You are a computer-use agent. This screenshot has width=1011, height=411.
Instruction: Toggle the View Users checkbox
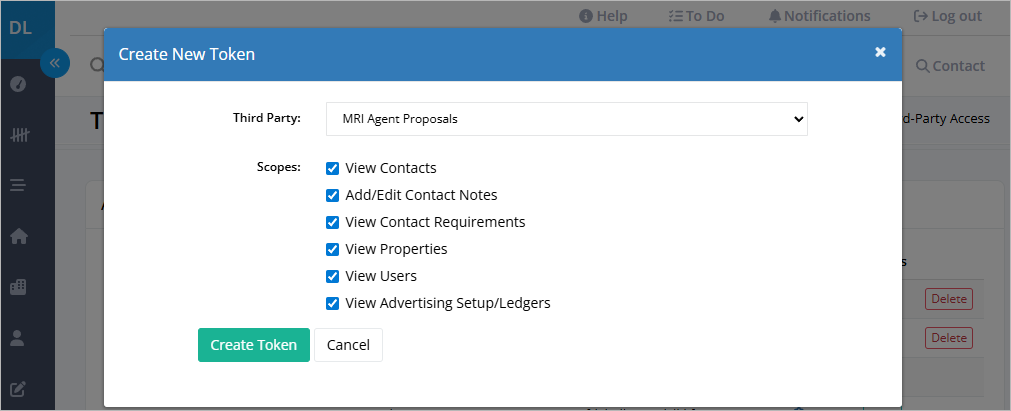332,276
